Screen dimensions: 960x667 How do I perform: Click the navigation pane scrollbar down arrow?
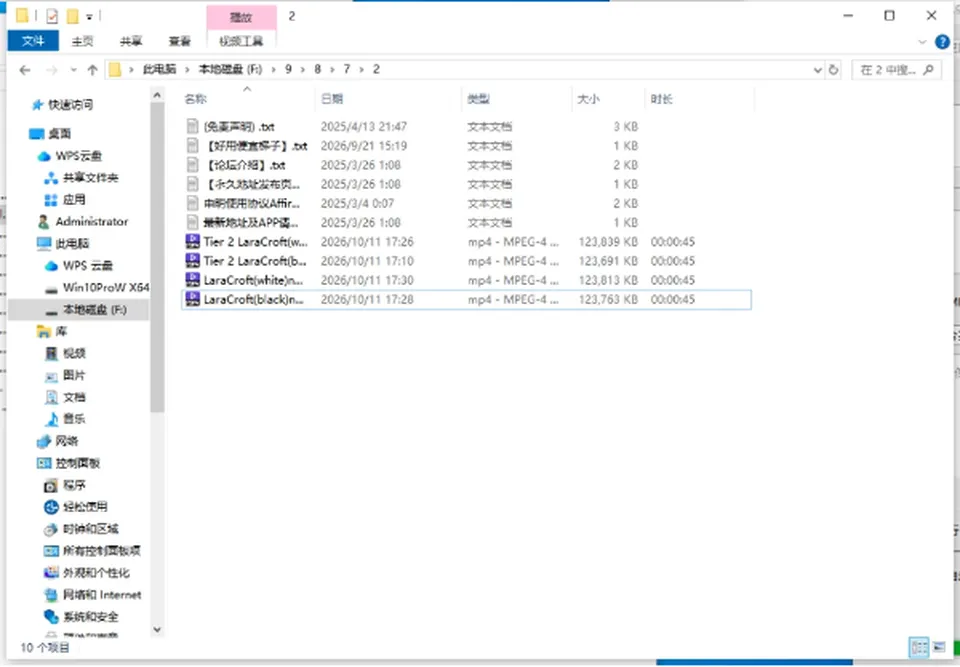point(157,629)
